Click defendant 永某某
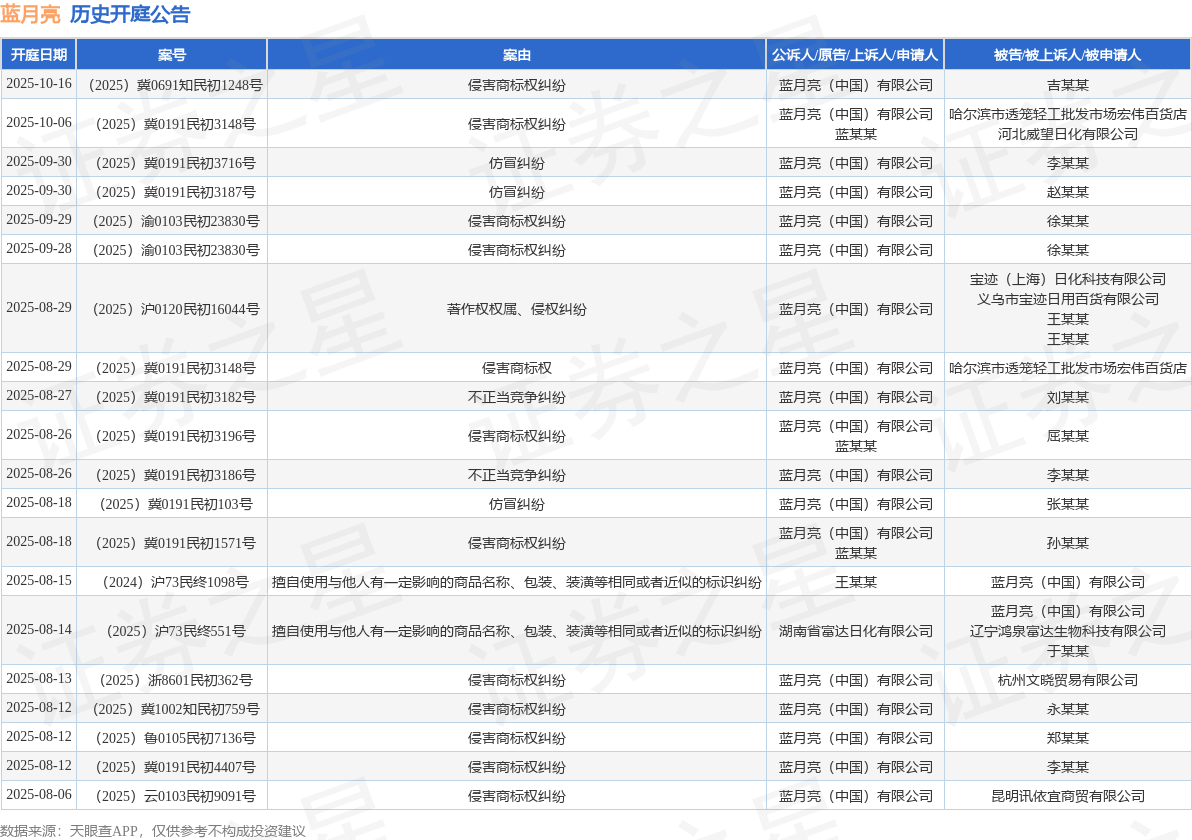Viewport: 1192px width, 840px height. tap(1067, 709)
